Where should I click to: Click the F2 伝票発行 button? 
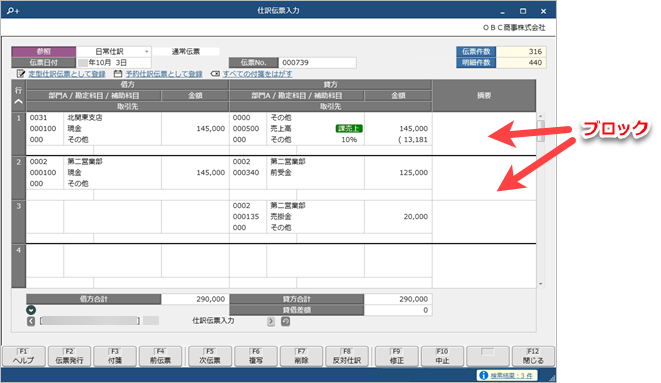[69, 356]
